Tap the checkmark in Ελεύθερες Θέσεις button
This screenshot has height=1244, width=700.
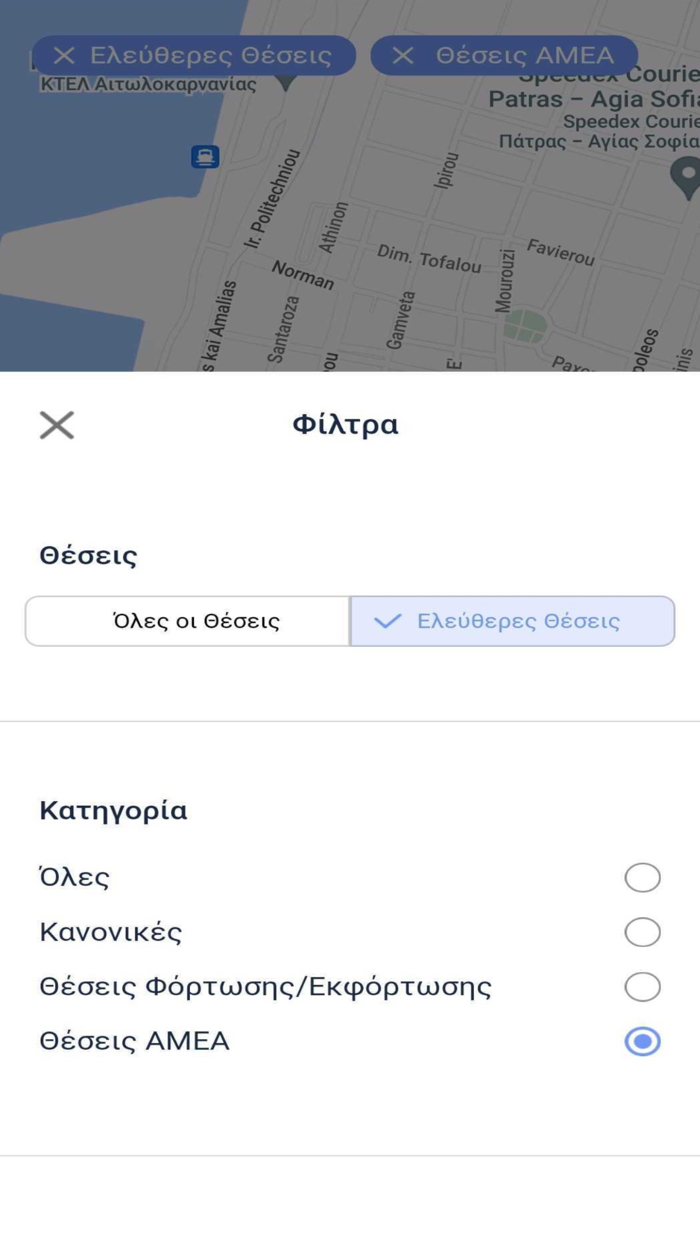click(x=389, y=621)
